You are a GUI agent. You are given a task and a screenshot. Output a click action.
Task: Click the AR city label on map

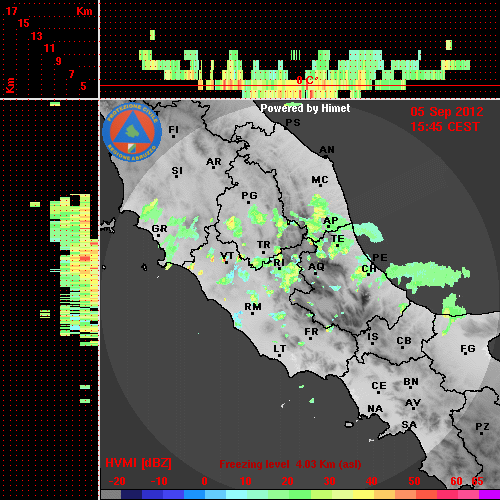pyautogui.click(x=214, y=162)
